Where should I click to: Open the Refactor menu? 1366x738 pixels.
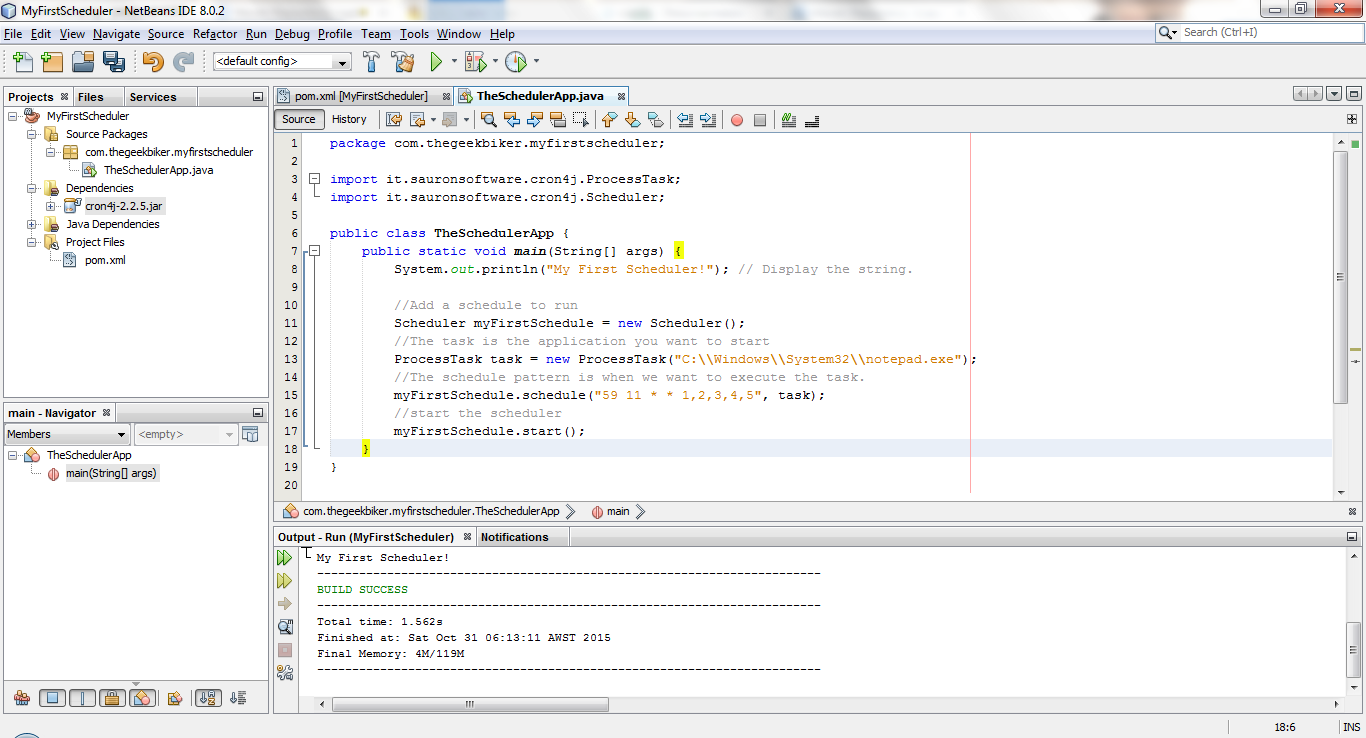(x=215, y=33)
